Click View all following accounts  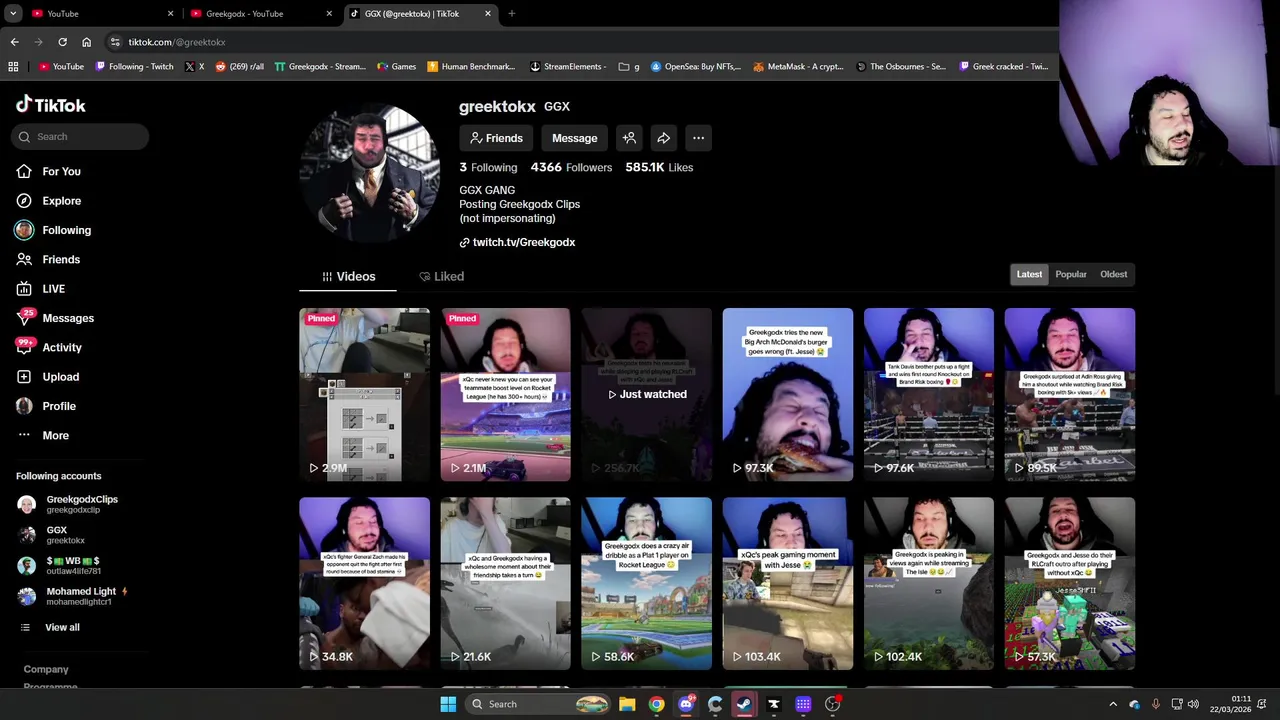point(50,627)
